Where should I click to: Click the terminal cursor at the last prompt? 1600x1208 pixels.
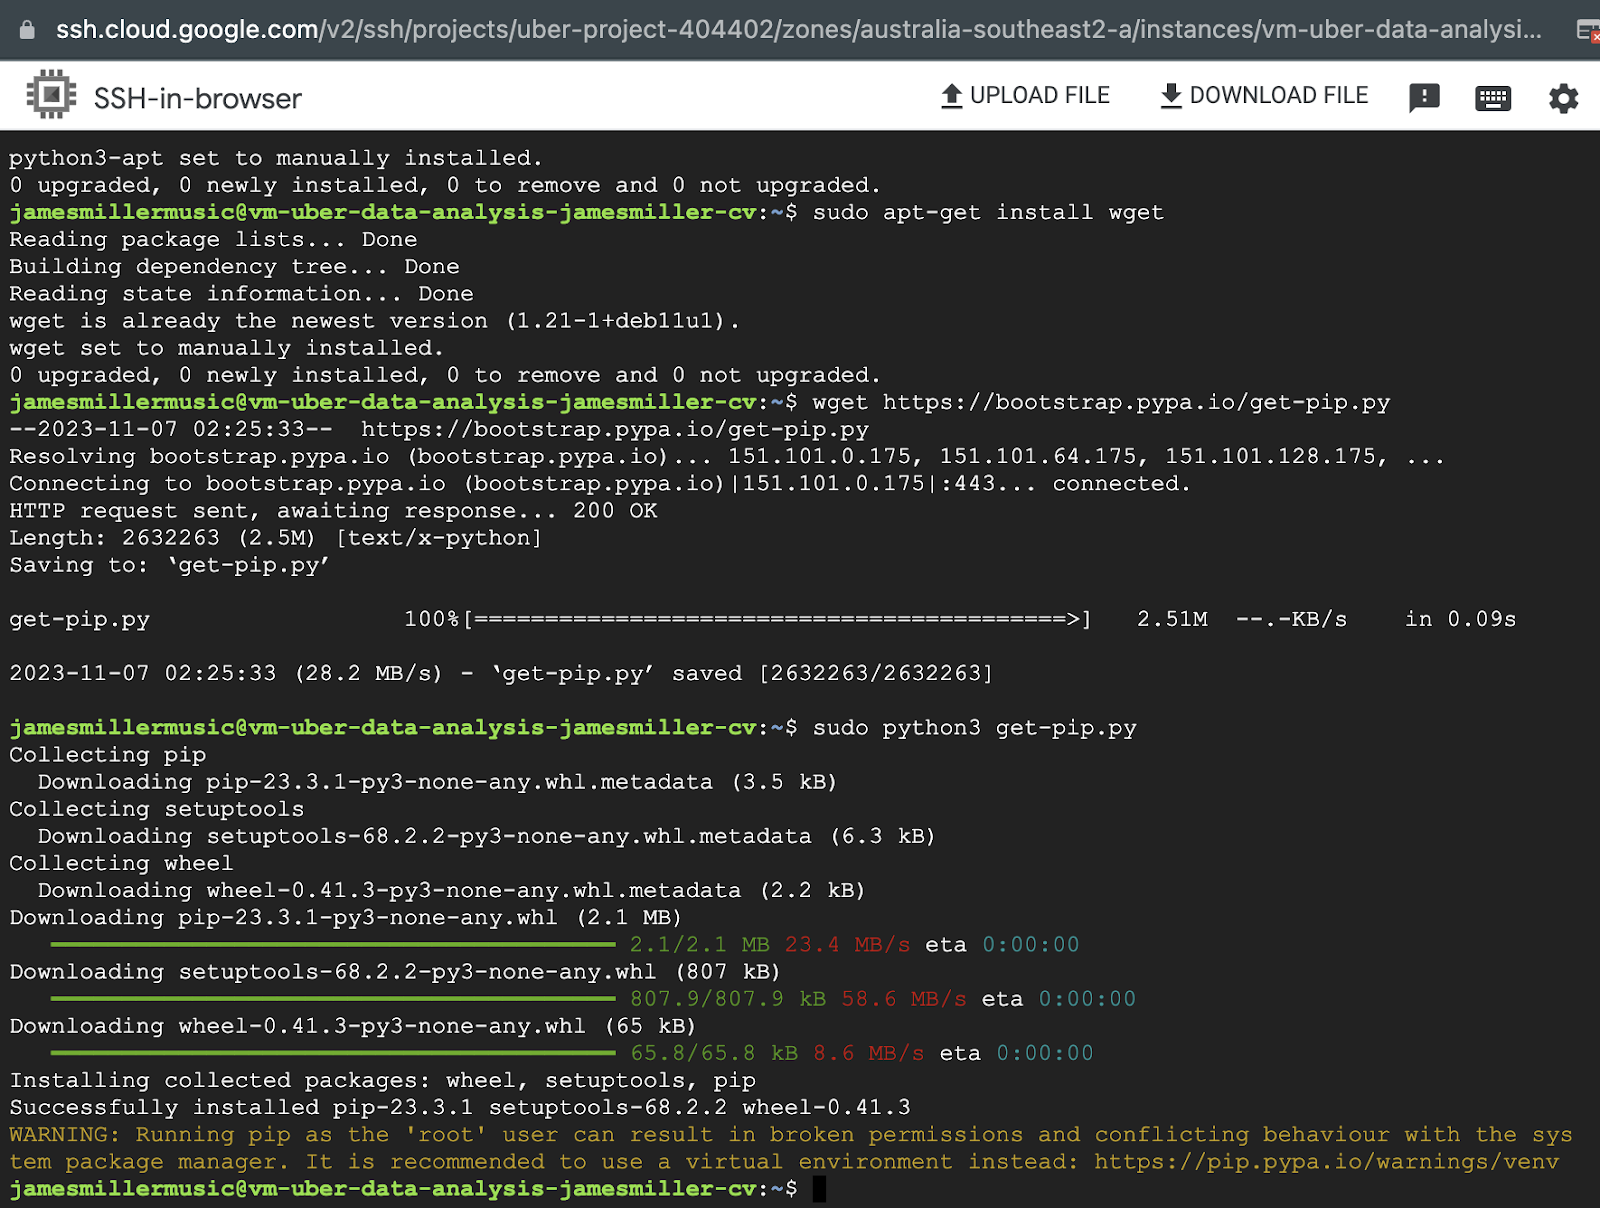(x=819, y=1189)
